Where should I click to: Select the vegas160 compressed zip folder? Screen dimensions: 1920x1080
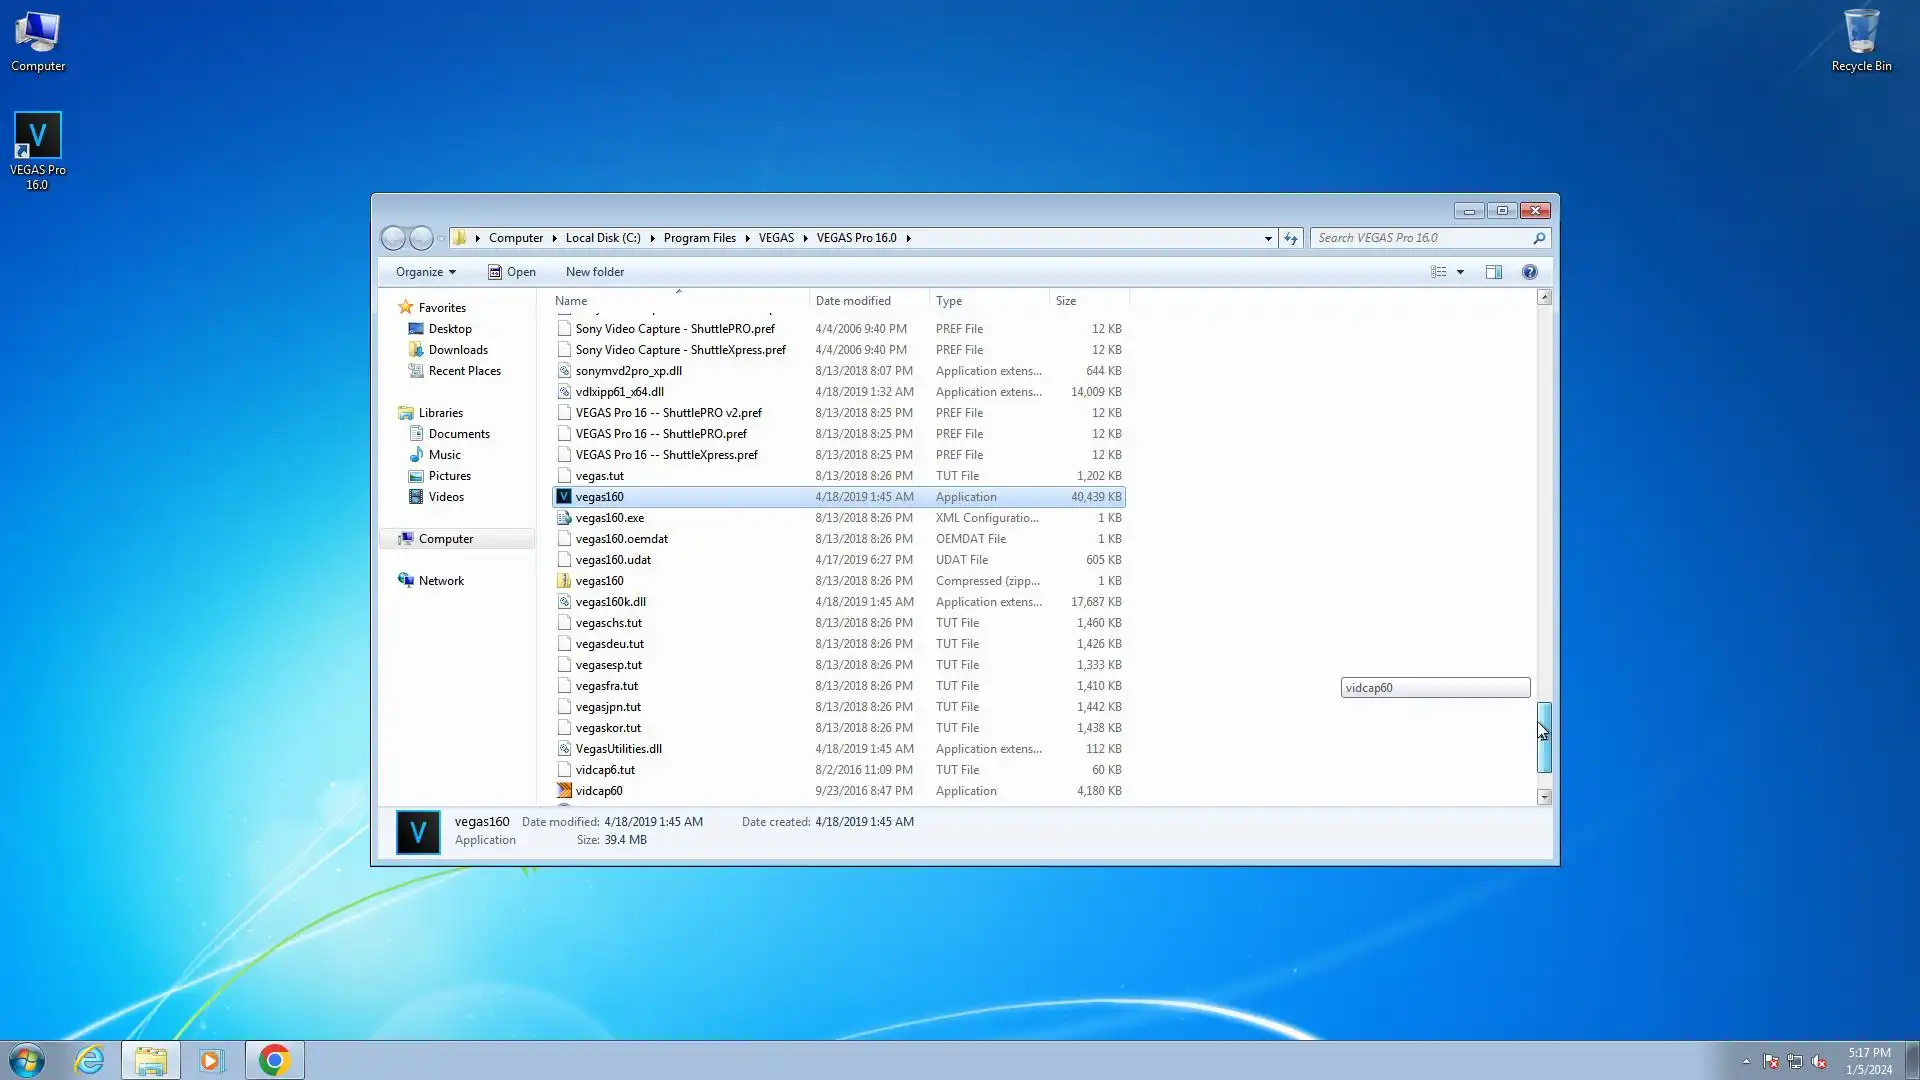(x=599, y=581)
